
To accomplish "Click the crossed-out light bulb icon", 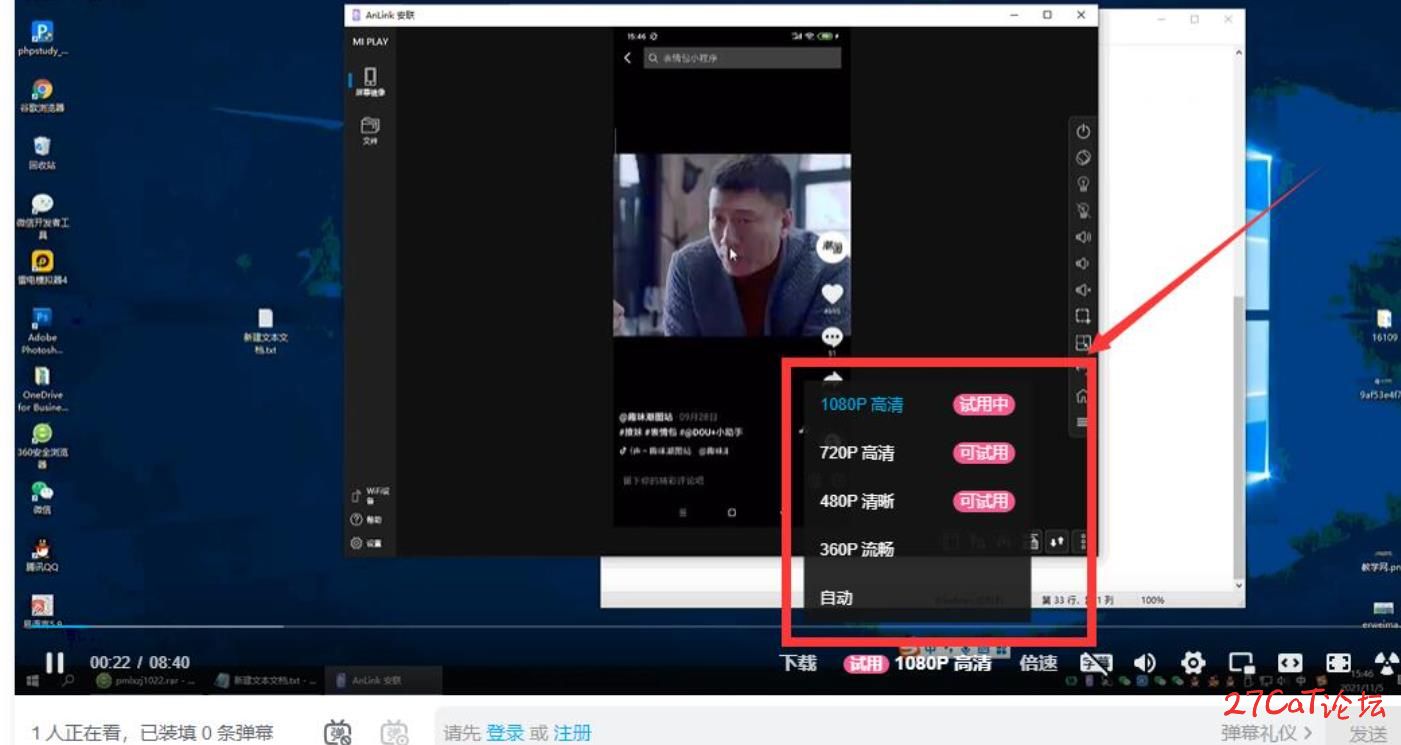I will coord(1083,211).
